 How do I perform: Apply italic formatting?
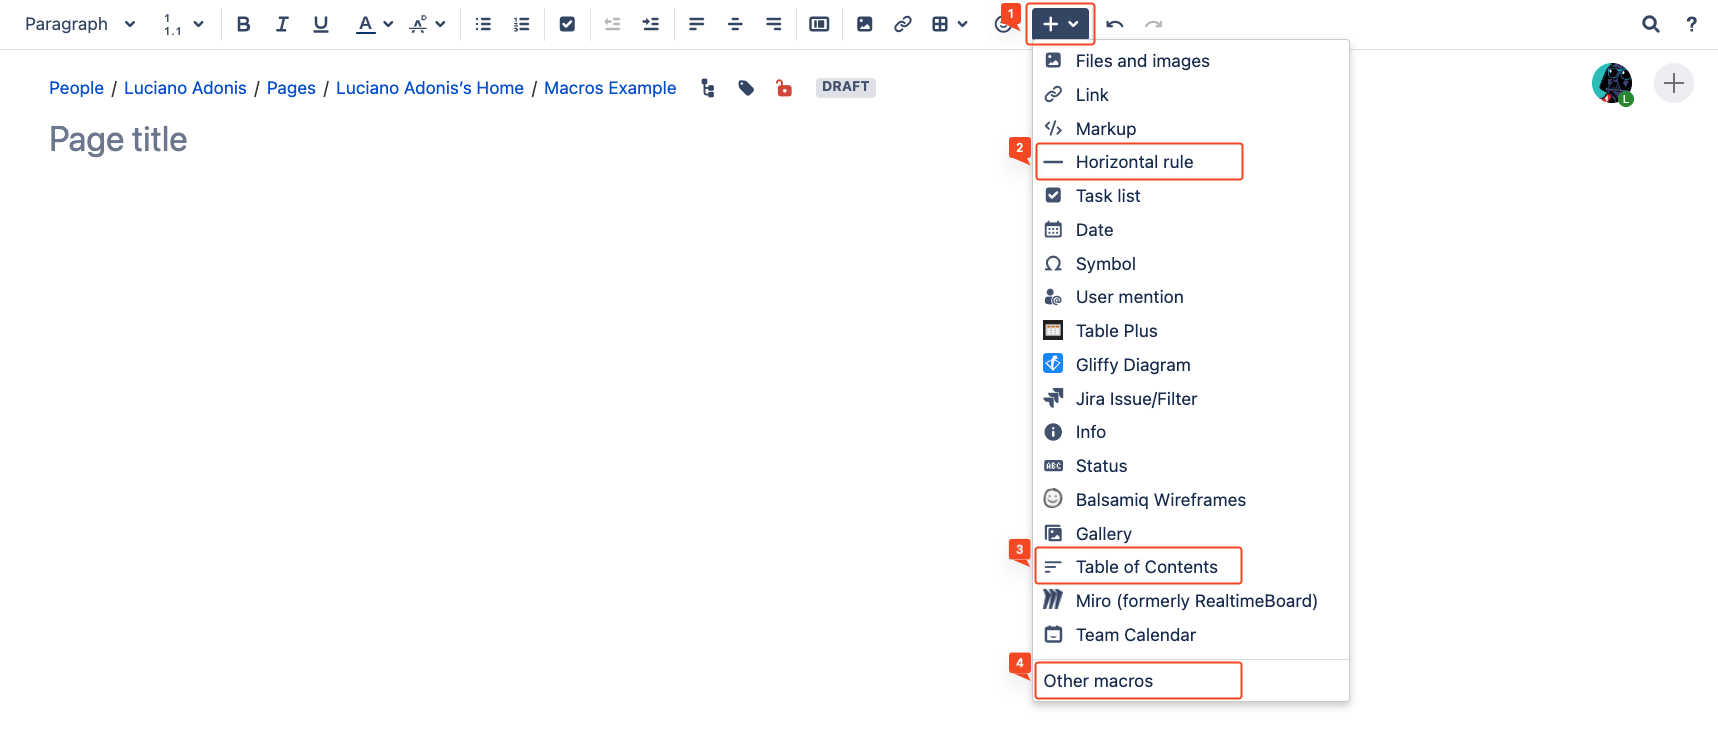pos(282,24)
